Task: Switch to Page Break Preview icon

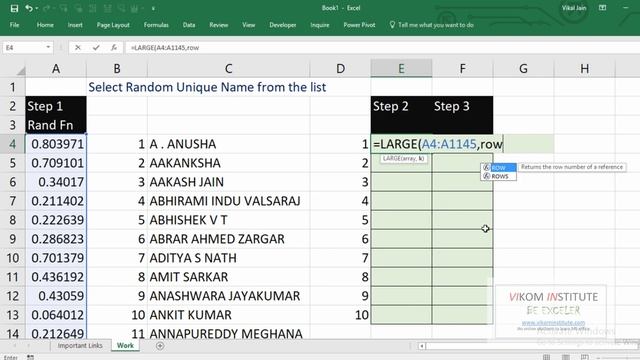Action: pos(584,357)
